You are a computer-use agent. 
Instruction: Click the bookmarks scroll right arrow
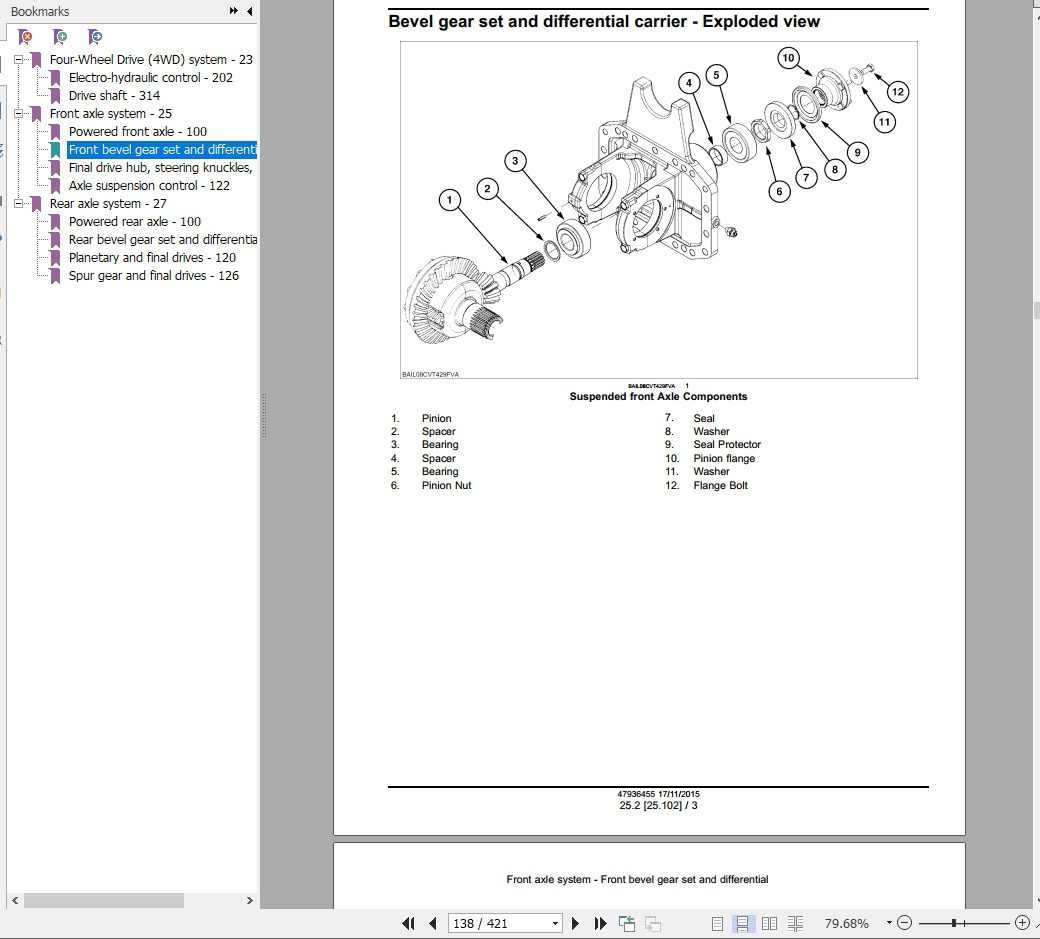(x=249, y=901)
